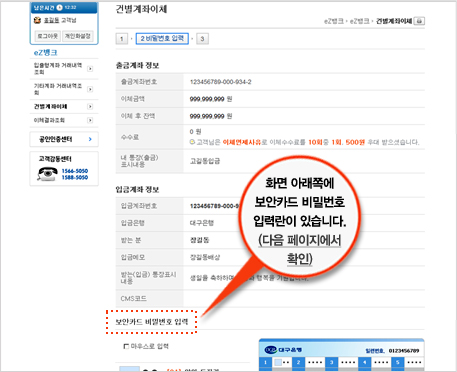457x372 pixels.
Task: Click security card cell number 2
Action: (x=298, y=363)
